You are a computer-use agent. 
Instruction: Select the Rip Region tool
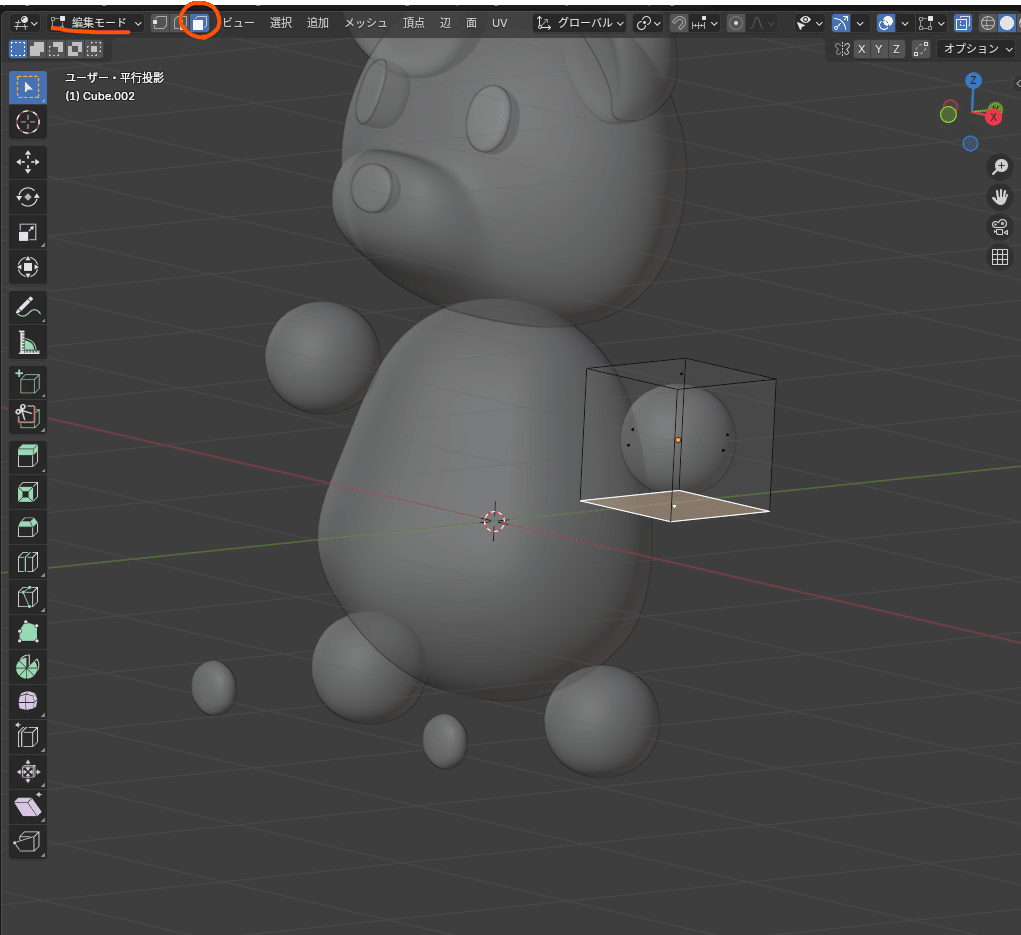[27, 842]
